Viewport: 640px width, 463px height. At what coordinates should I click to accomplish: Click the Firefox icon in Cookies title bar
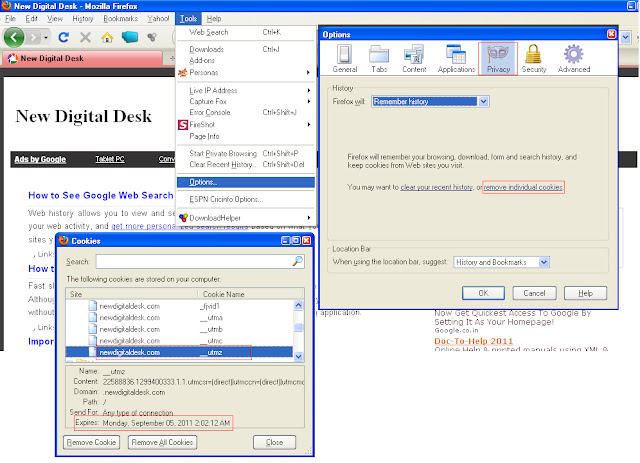click(x=63, y=240)
